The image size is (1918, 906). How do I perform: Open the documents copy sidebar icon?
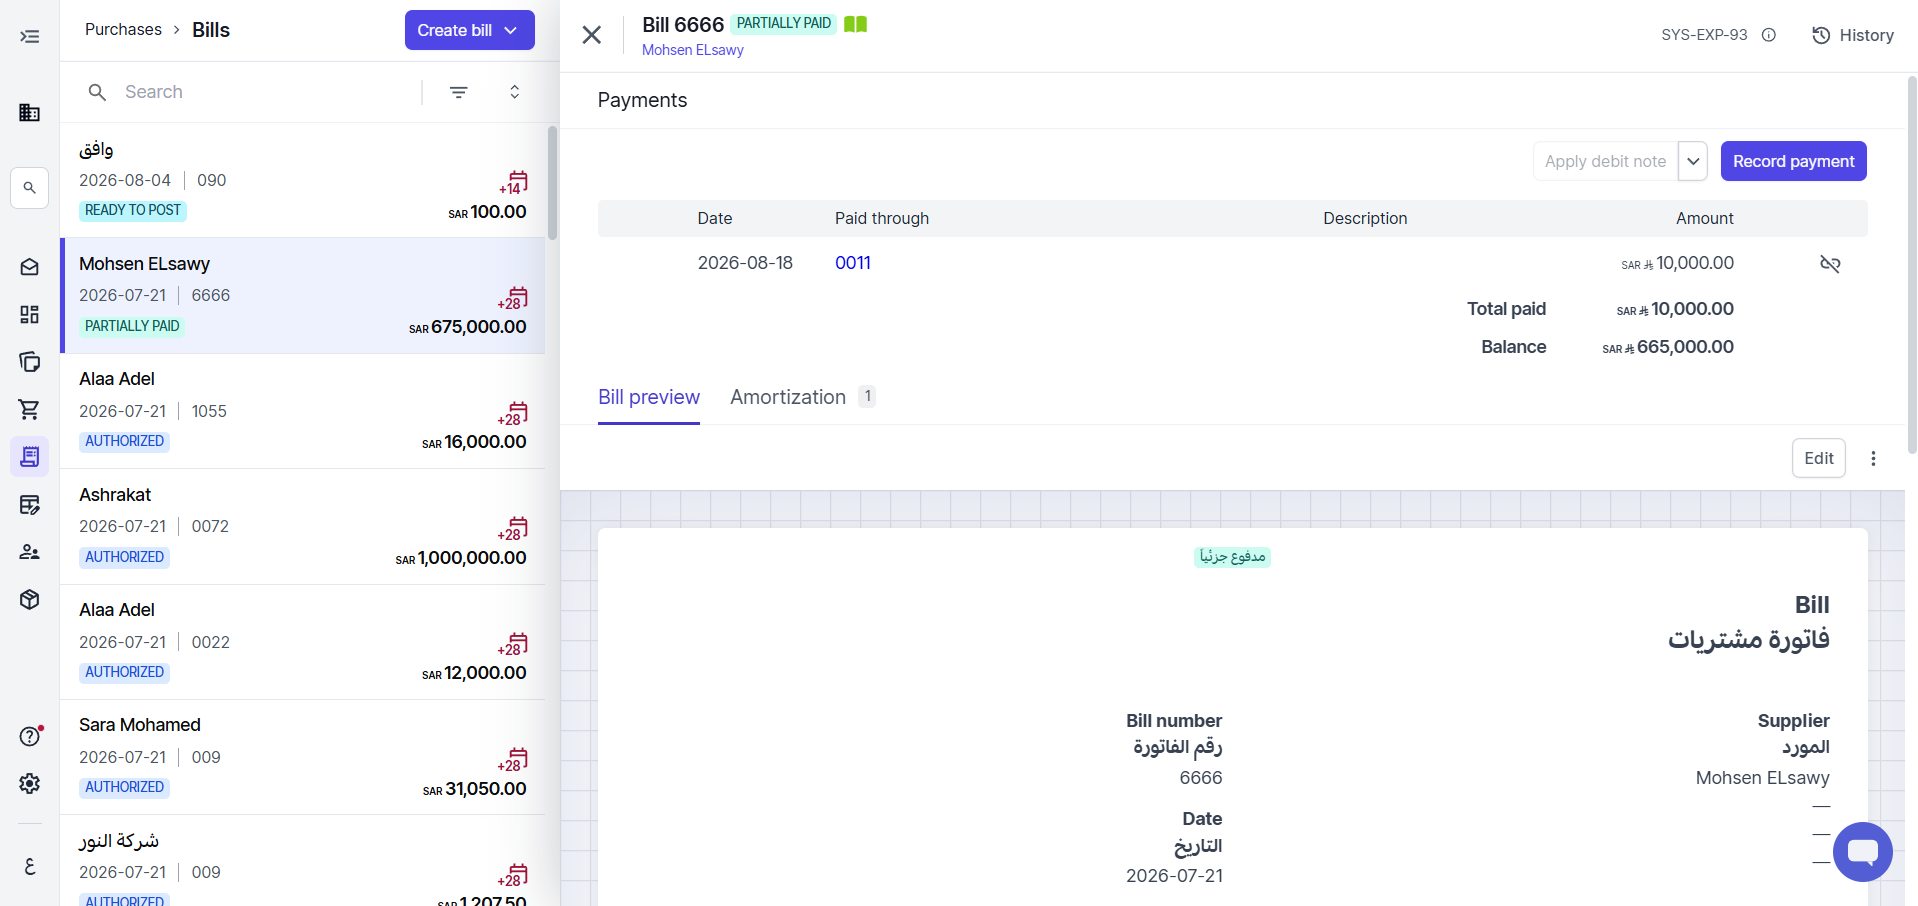[x=30, y=362]
